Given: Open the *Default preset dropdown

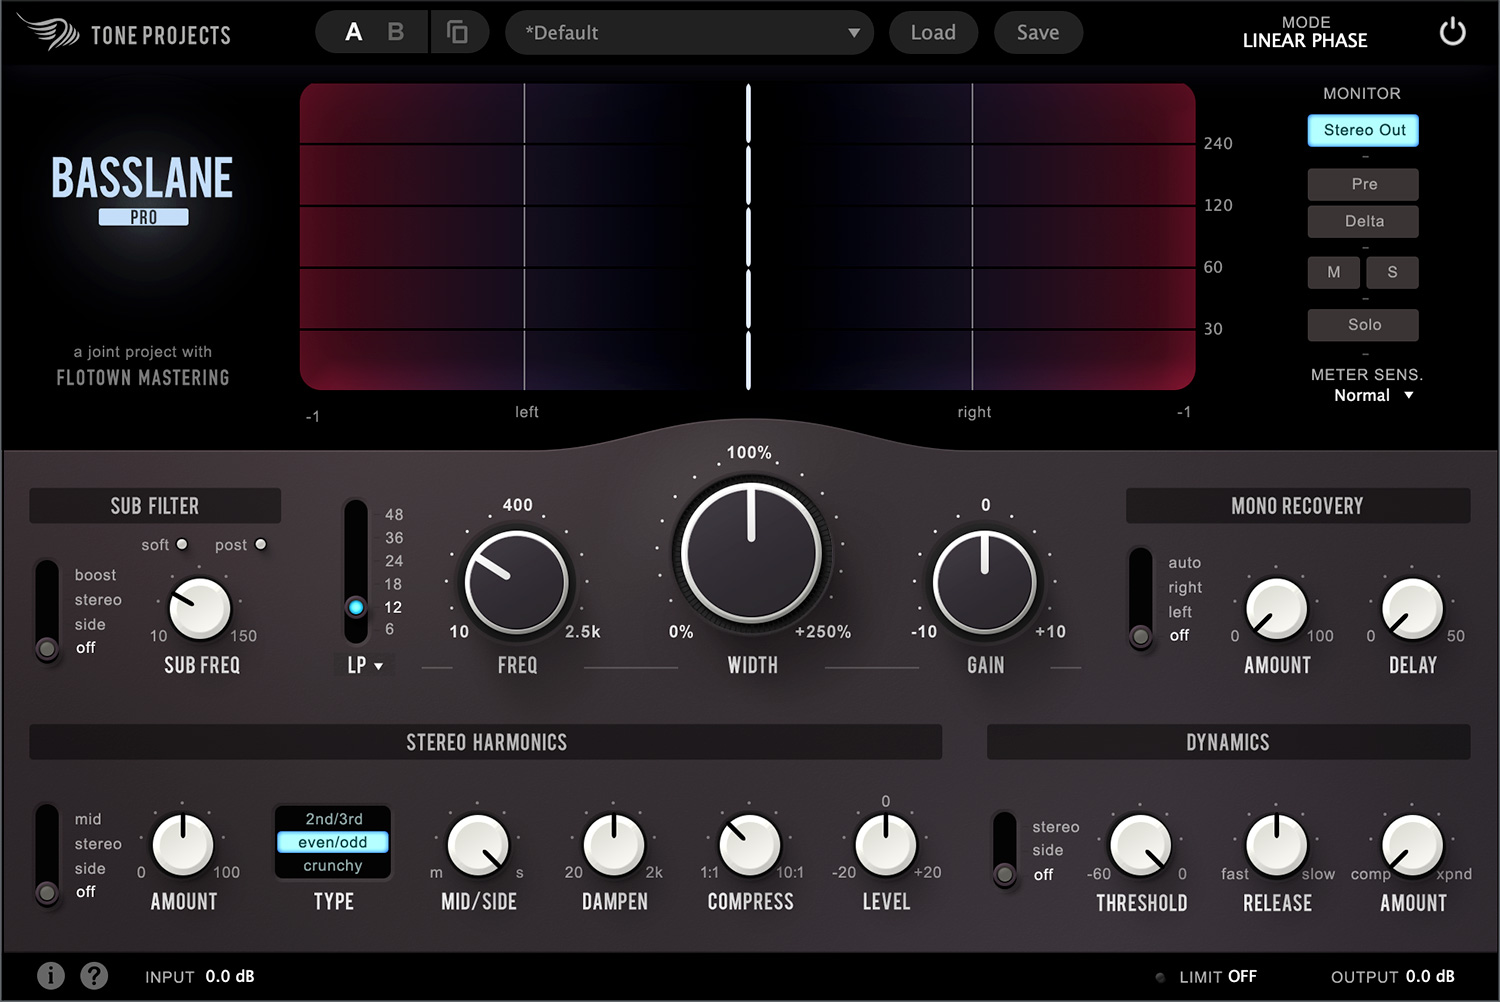Looking at the screenshot, I should 689,32.
